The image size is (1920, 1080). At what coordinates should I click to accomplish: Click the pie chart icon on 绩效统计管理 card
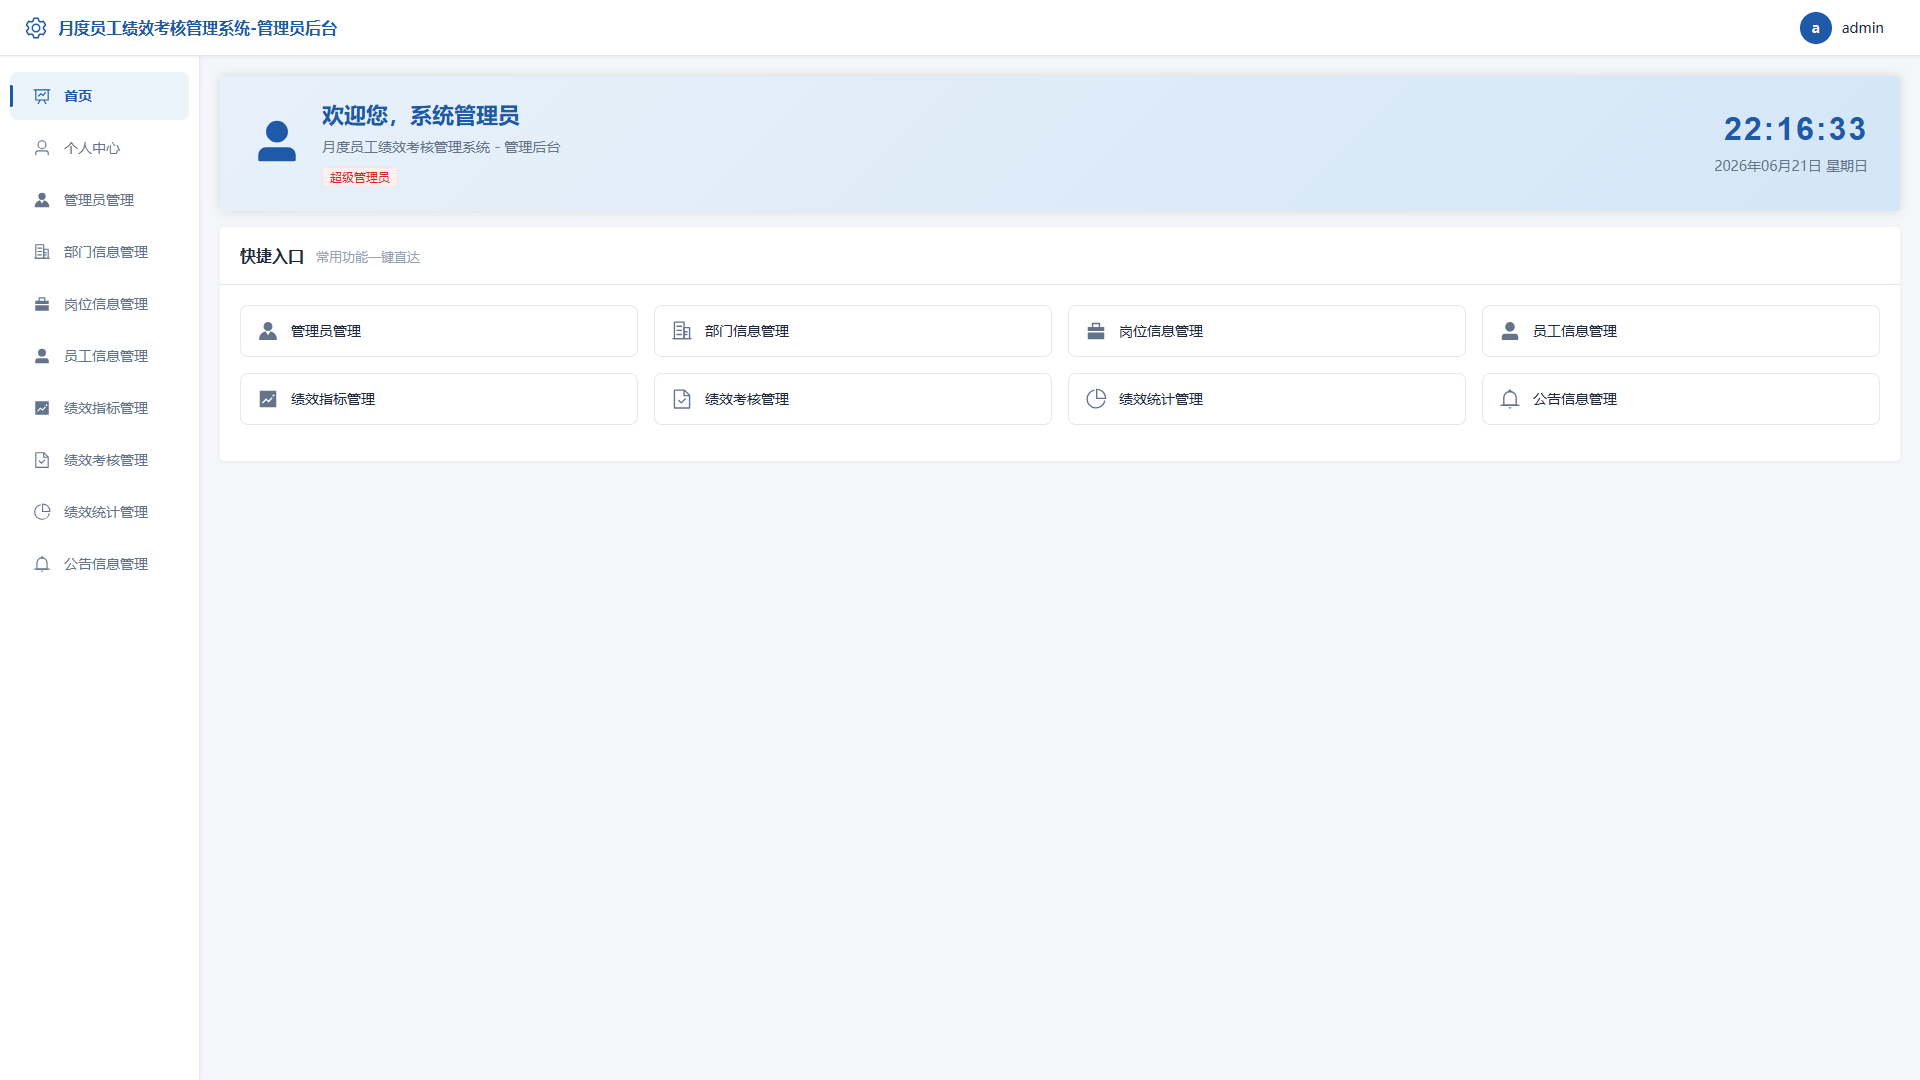click(1096, 399)
